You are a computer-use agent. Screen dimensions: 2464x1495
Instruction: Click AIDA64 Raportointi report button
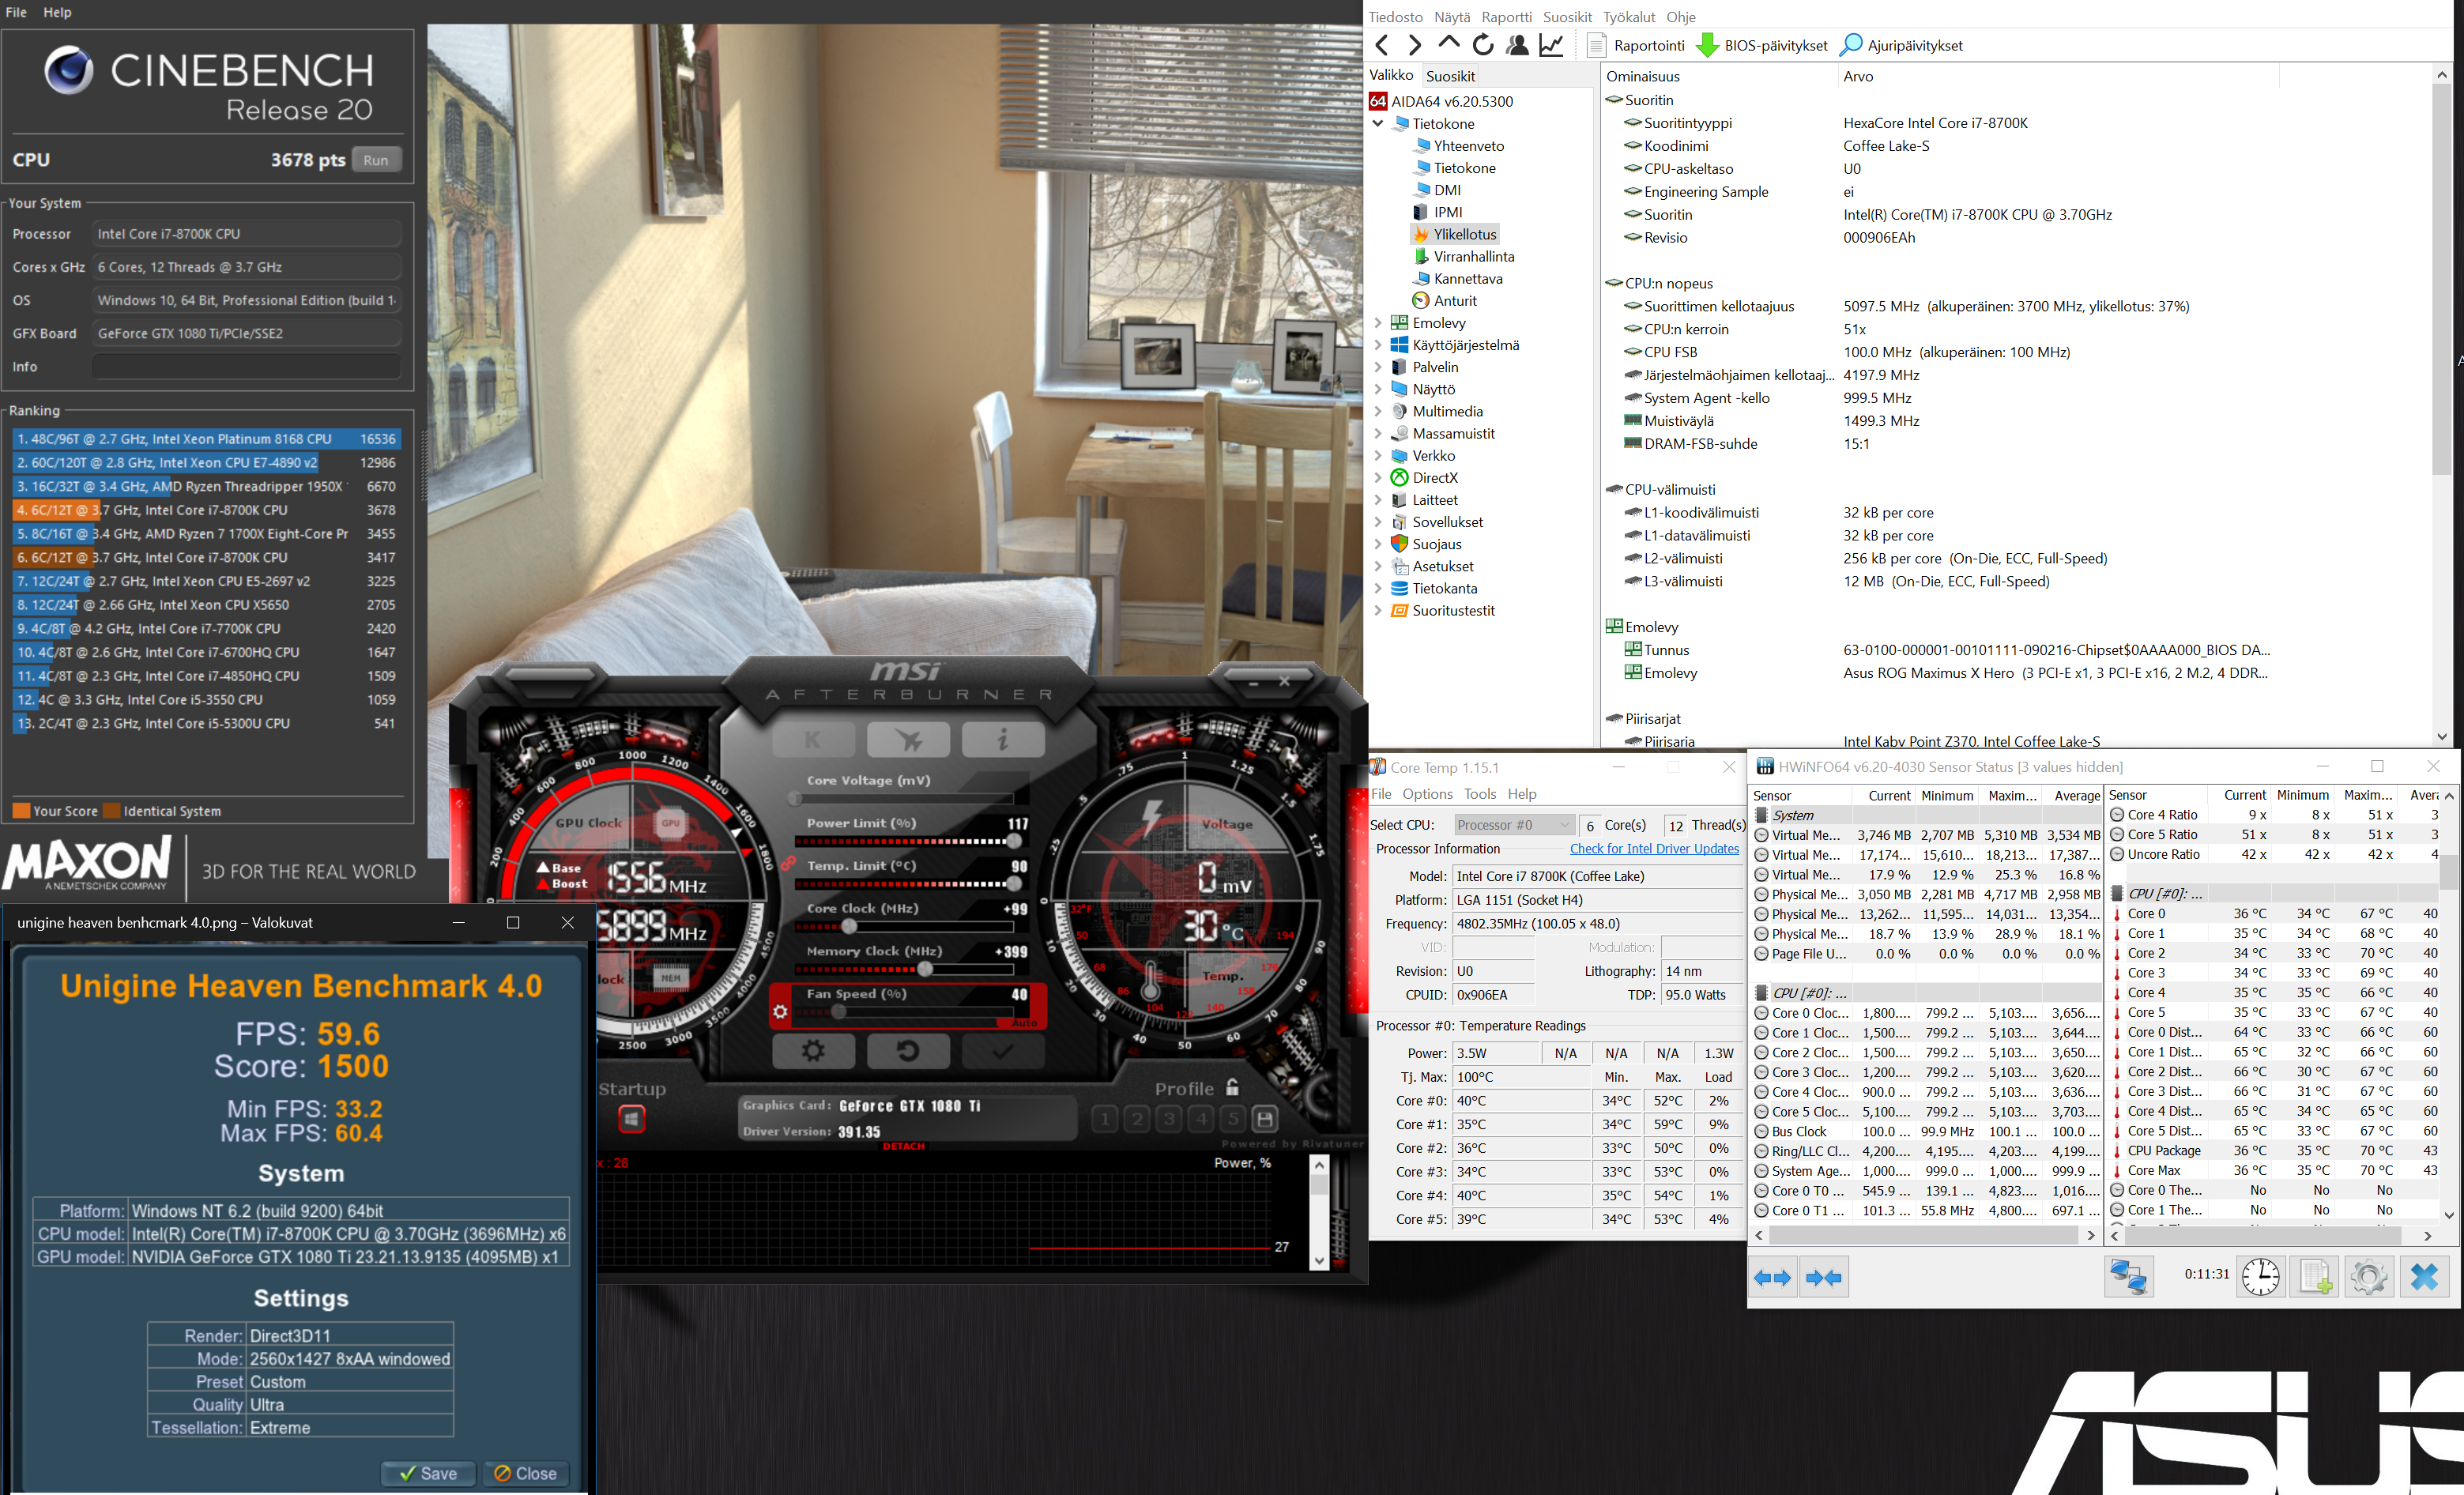[x=1636, y=45]
